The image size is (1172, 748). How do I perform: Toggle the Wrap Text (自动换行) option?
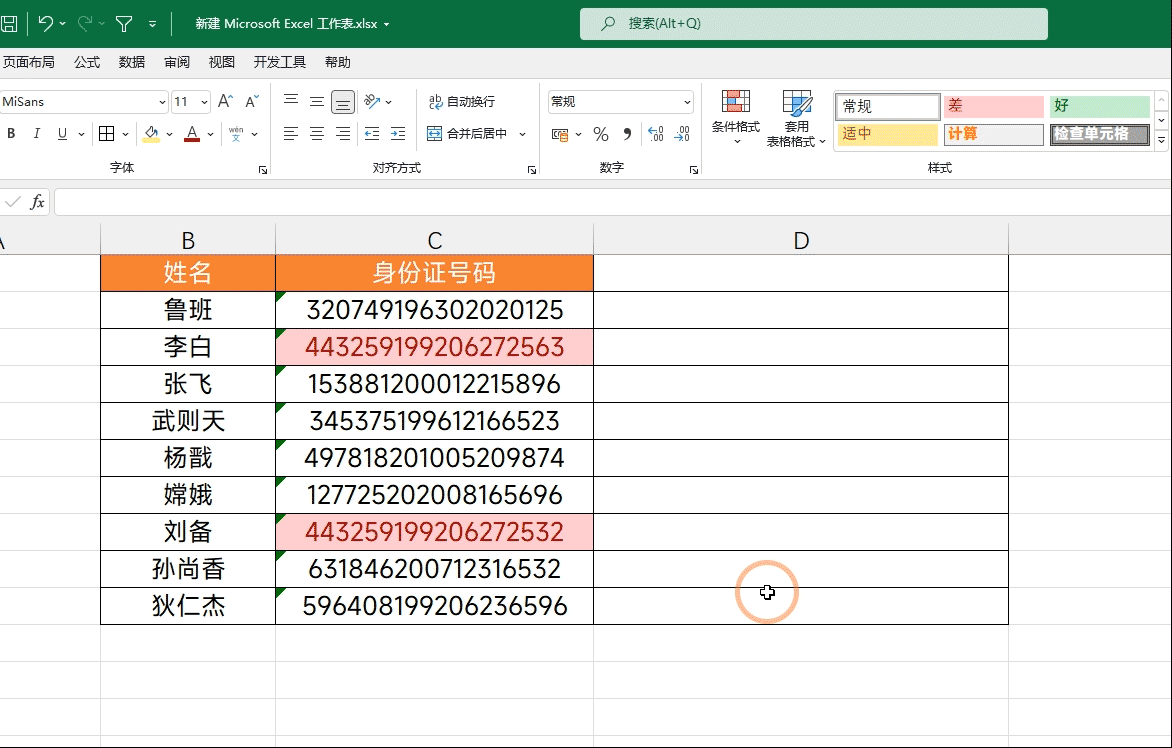tap(461, 102)
